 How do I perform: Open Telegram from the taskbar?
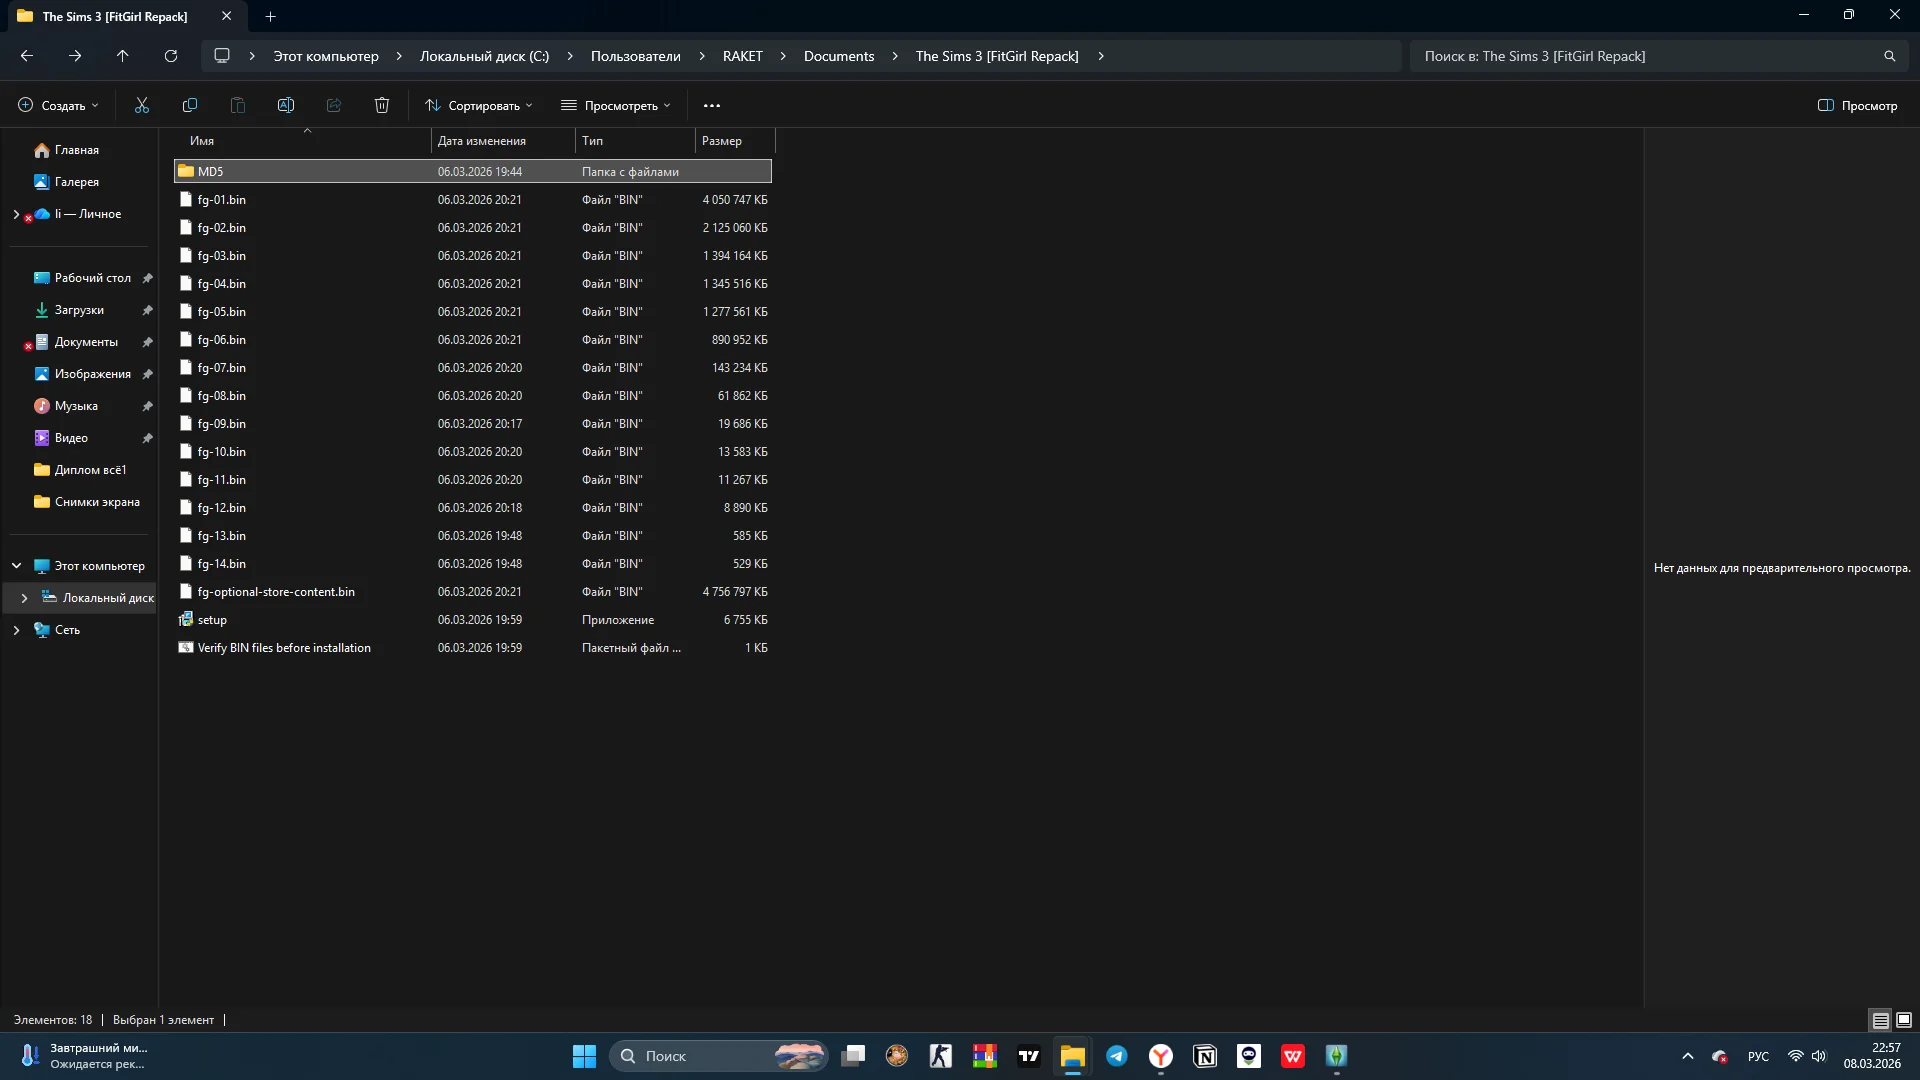pos(1117,1056)
